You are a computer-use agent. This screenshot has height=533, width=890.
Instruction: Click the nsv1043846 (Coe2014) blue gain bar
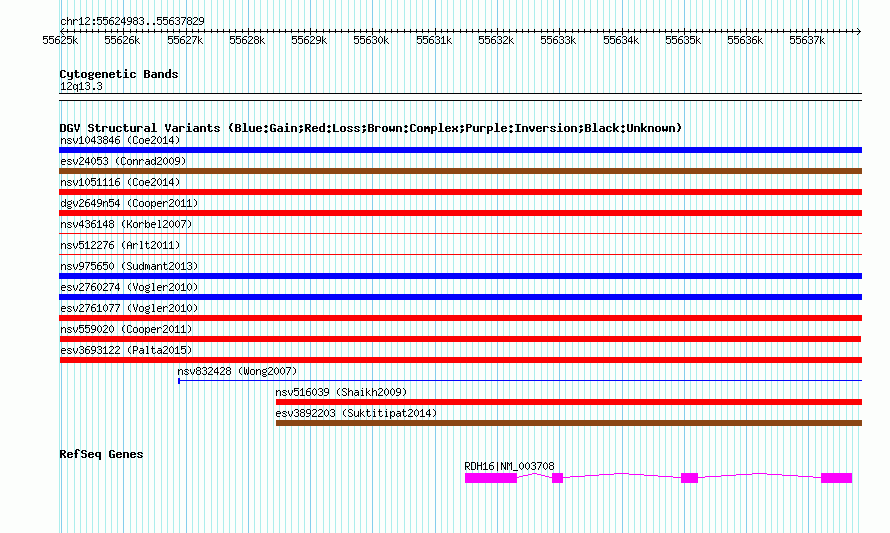coord(460,150)
